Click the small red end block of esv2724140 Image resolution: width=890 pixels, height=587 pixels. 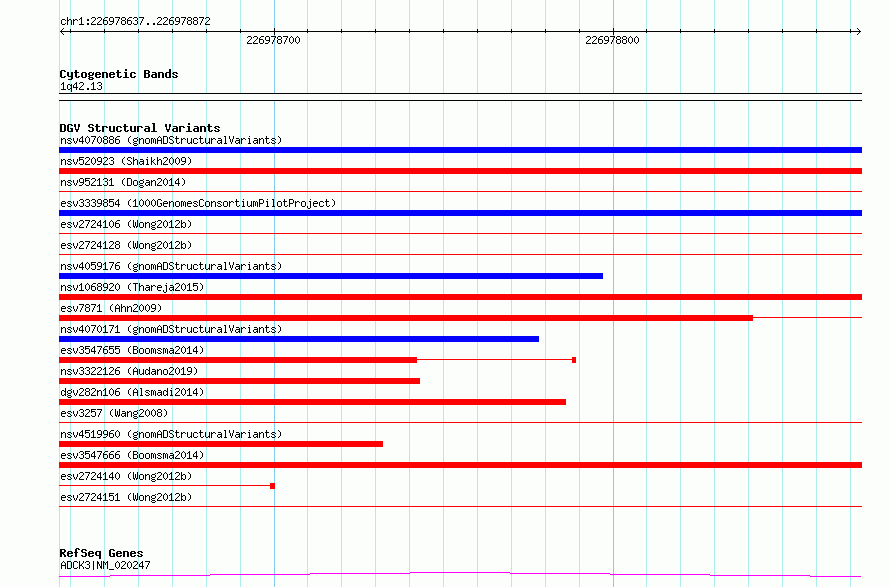click(272, 486)
